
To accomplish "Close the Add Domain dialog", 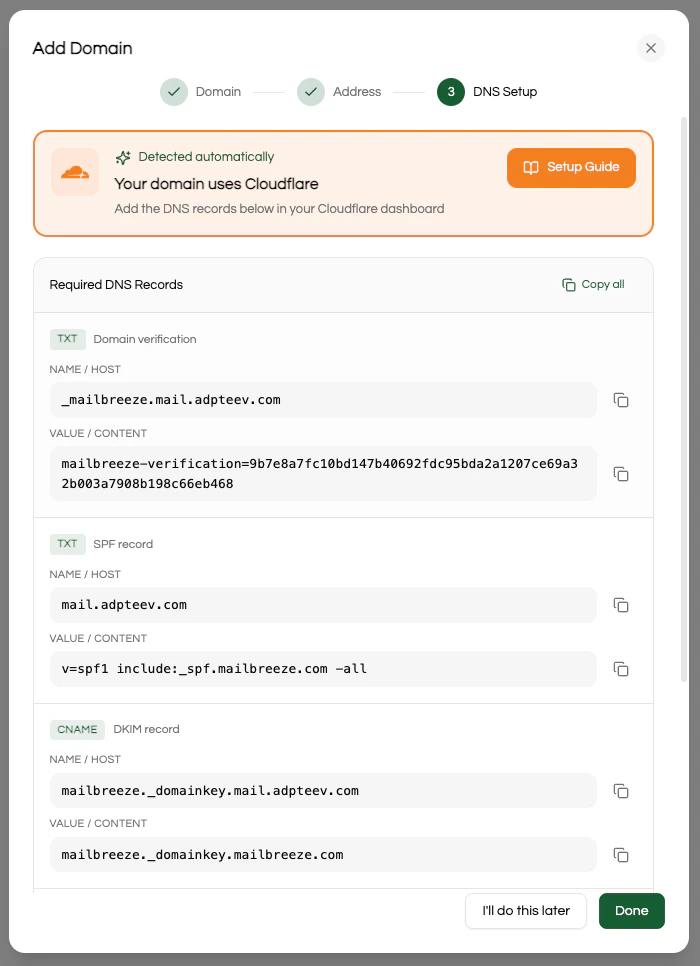I will click(651, 48).
